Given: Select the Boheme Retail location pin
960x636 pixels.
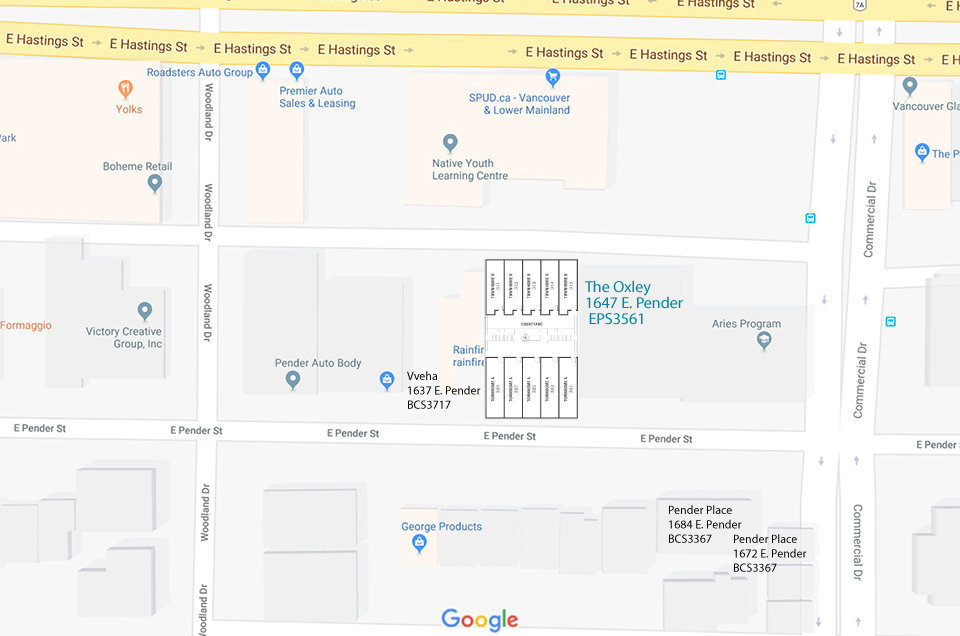Looking at the screenshot, I should pos(155,183).
